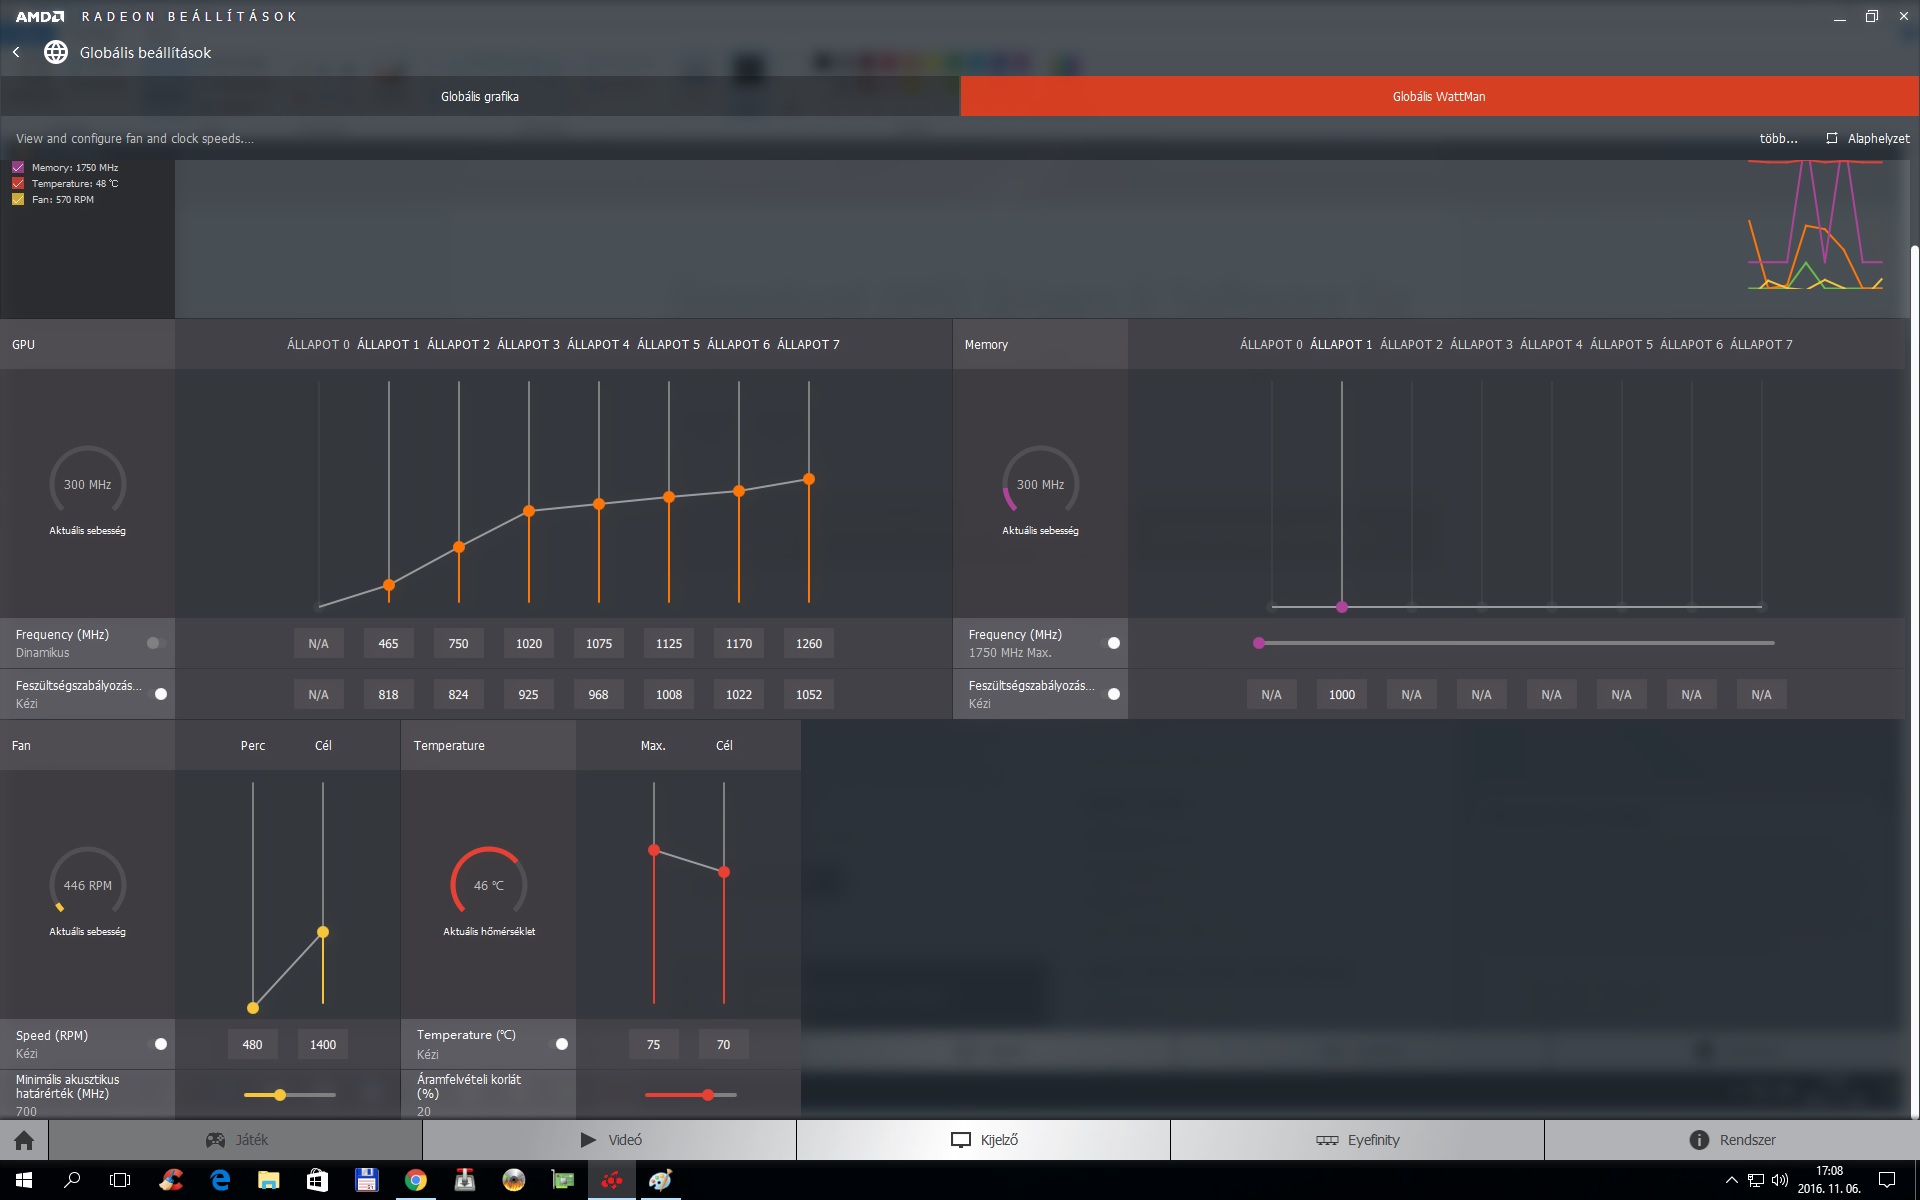Open the több... menu
Image resolution: width=1920 pixels, height=1200 pixels.
click(1778, 139)
